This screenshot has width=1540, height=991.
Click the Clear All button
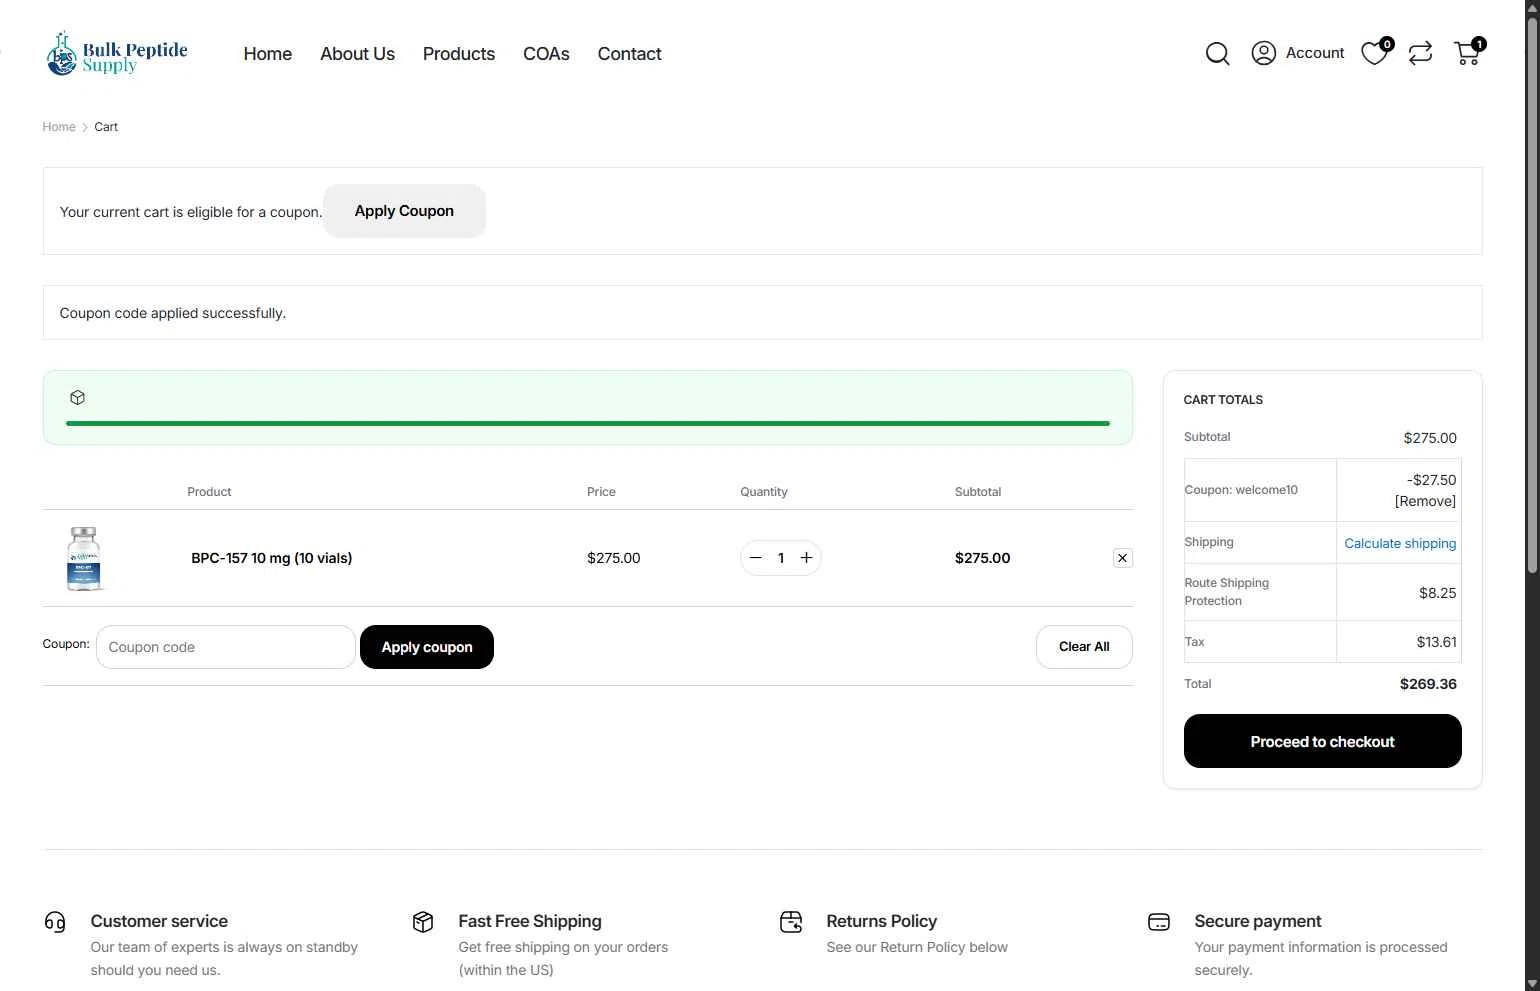(x=1084, y=647)
